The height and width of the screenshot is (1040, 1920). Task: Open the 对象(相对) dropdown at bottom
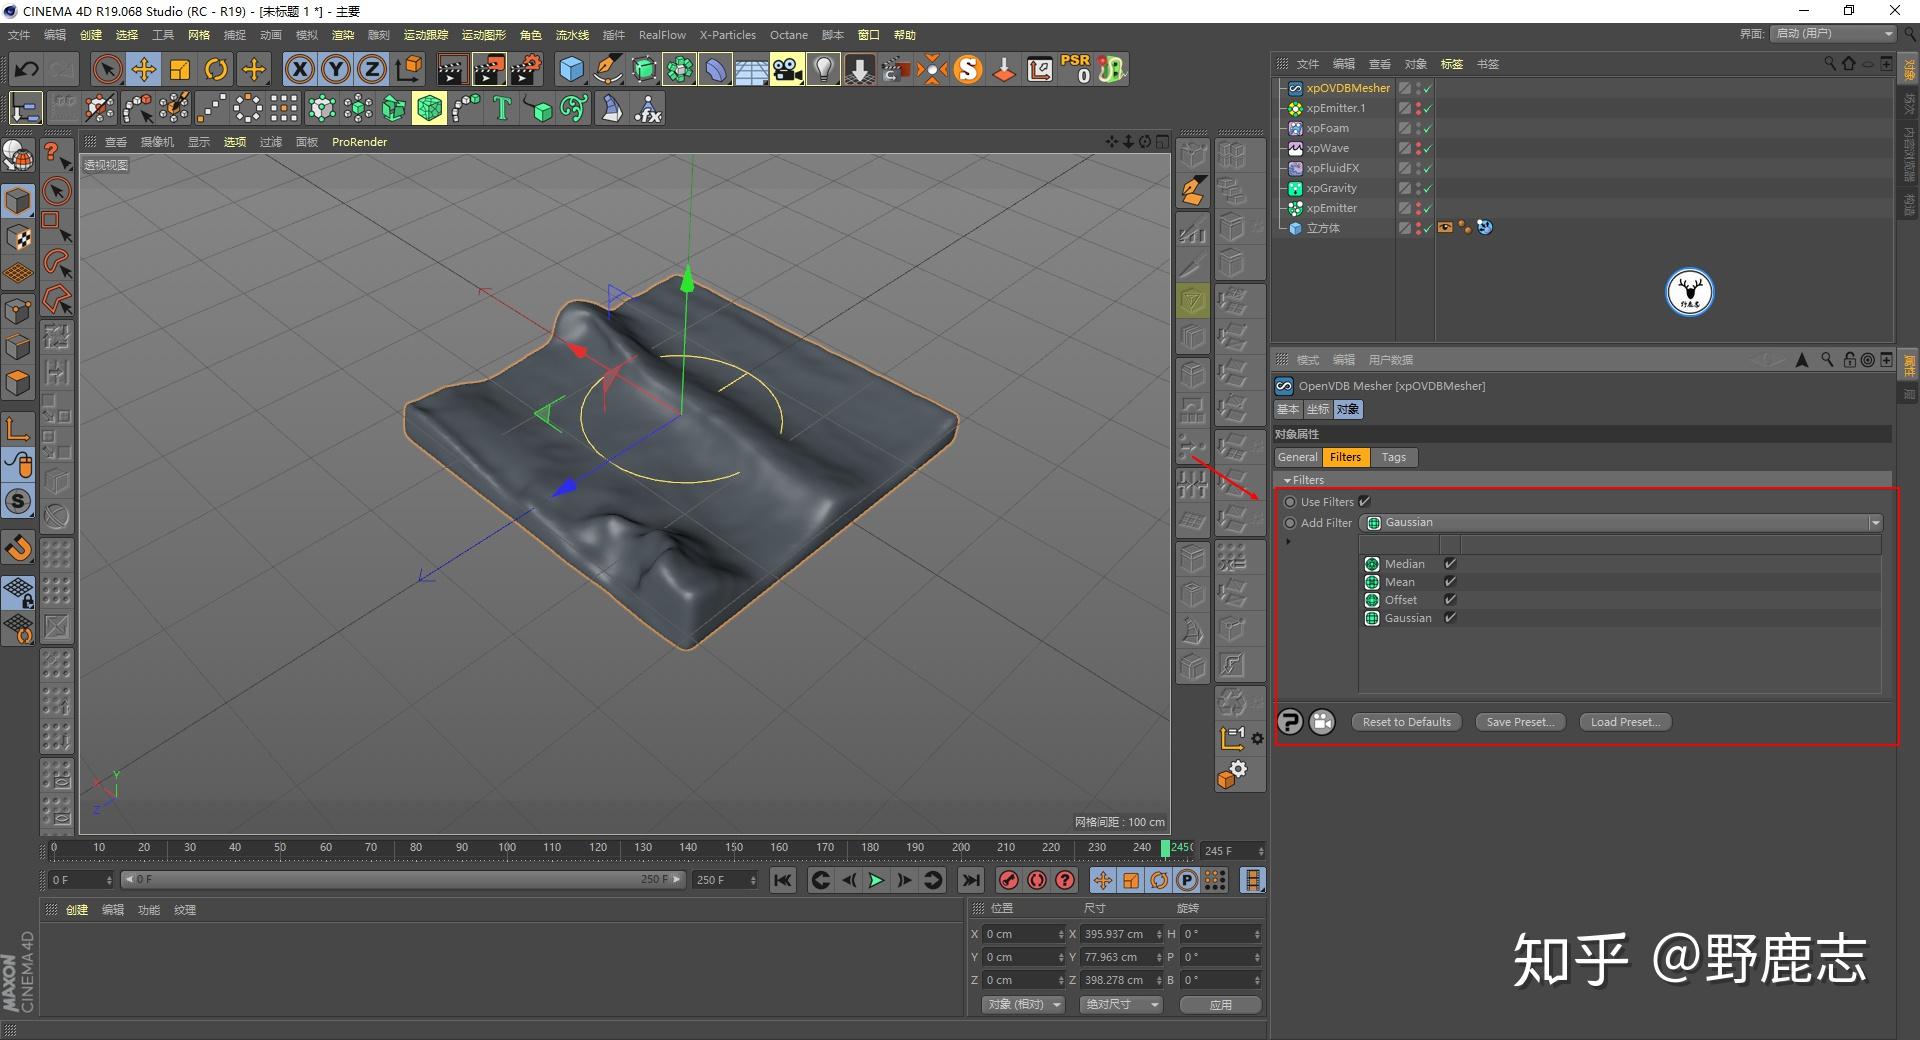(1022, 1004)
